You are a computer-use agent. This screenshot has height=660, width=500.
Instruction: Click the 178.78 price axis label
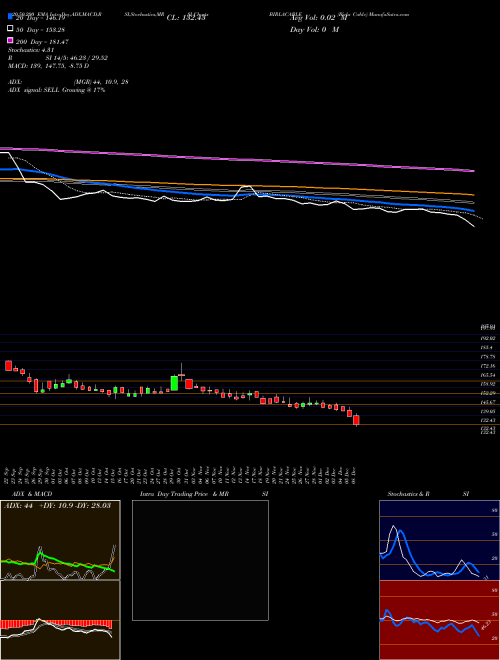pyautogui.click(x=487, y=357)
